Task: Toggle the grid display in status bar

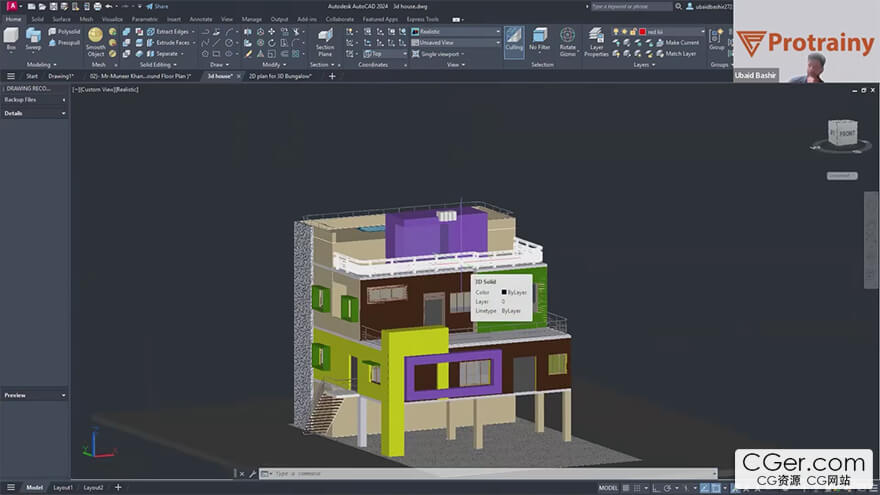Action: [x=628, y=488]
